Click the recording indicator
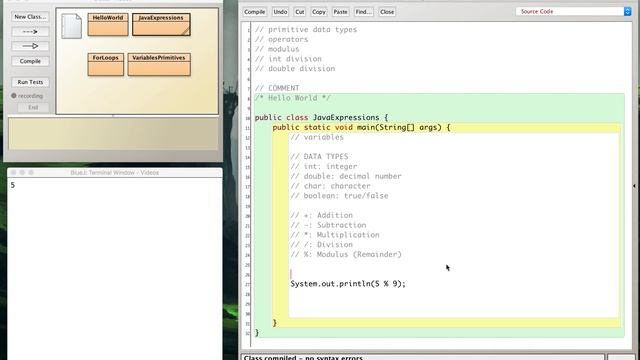Image resolution: width=640 pixels, height=360 pixels. point(27,96)
